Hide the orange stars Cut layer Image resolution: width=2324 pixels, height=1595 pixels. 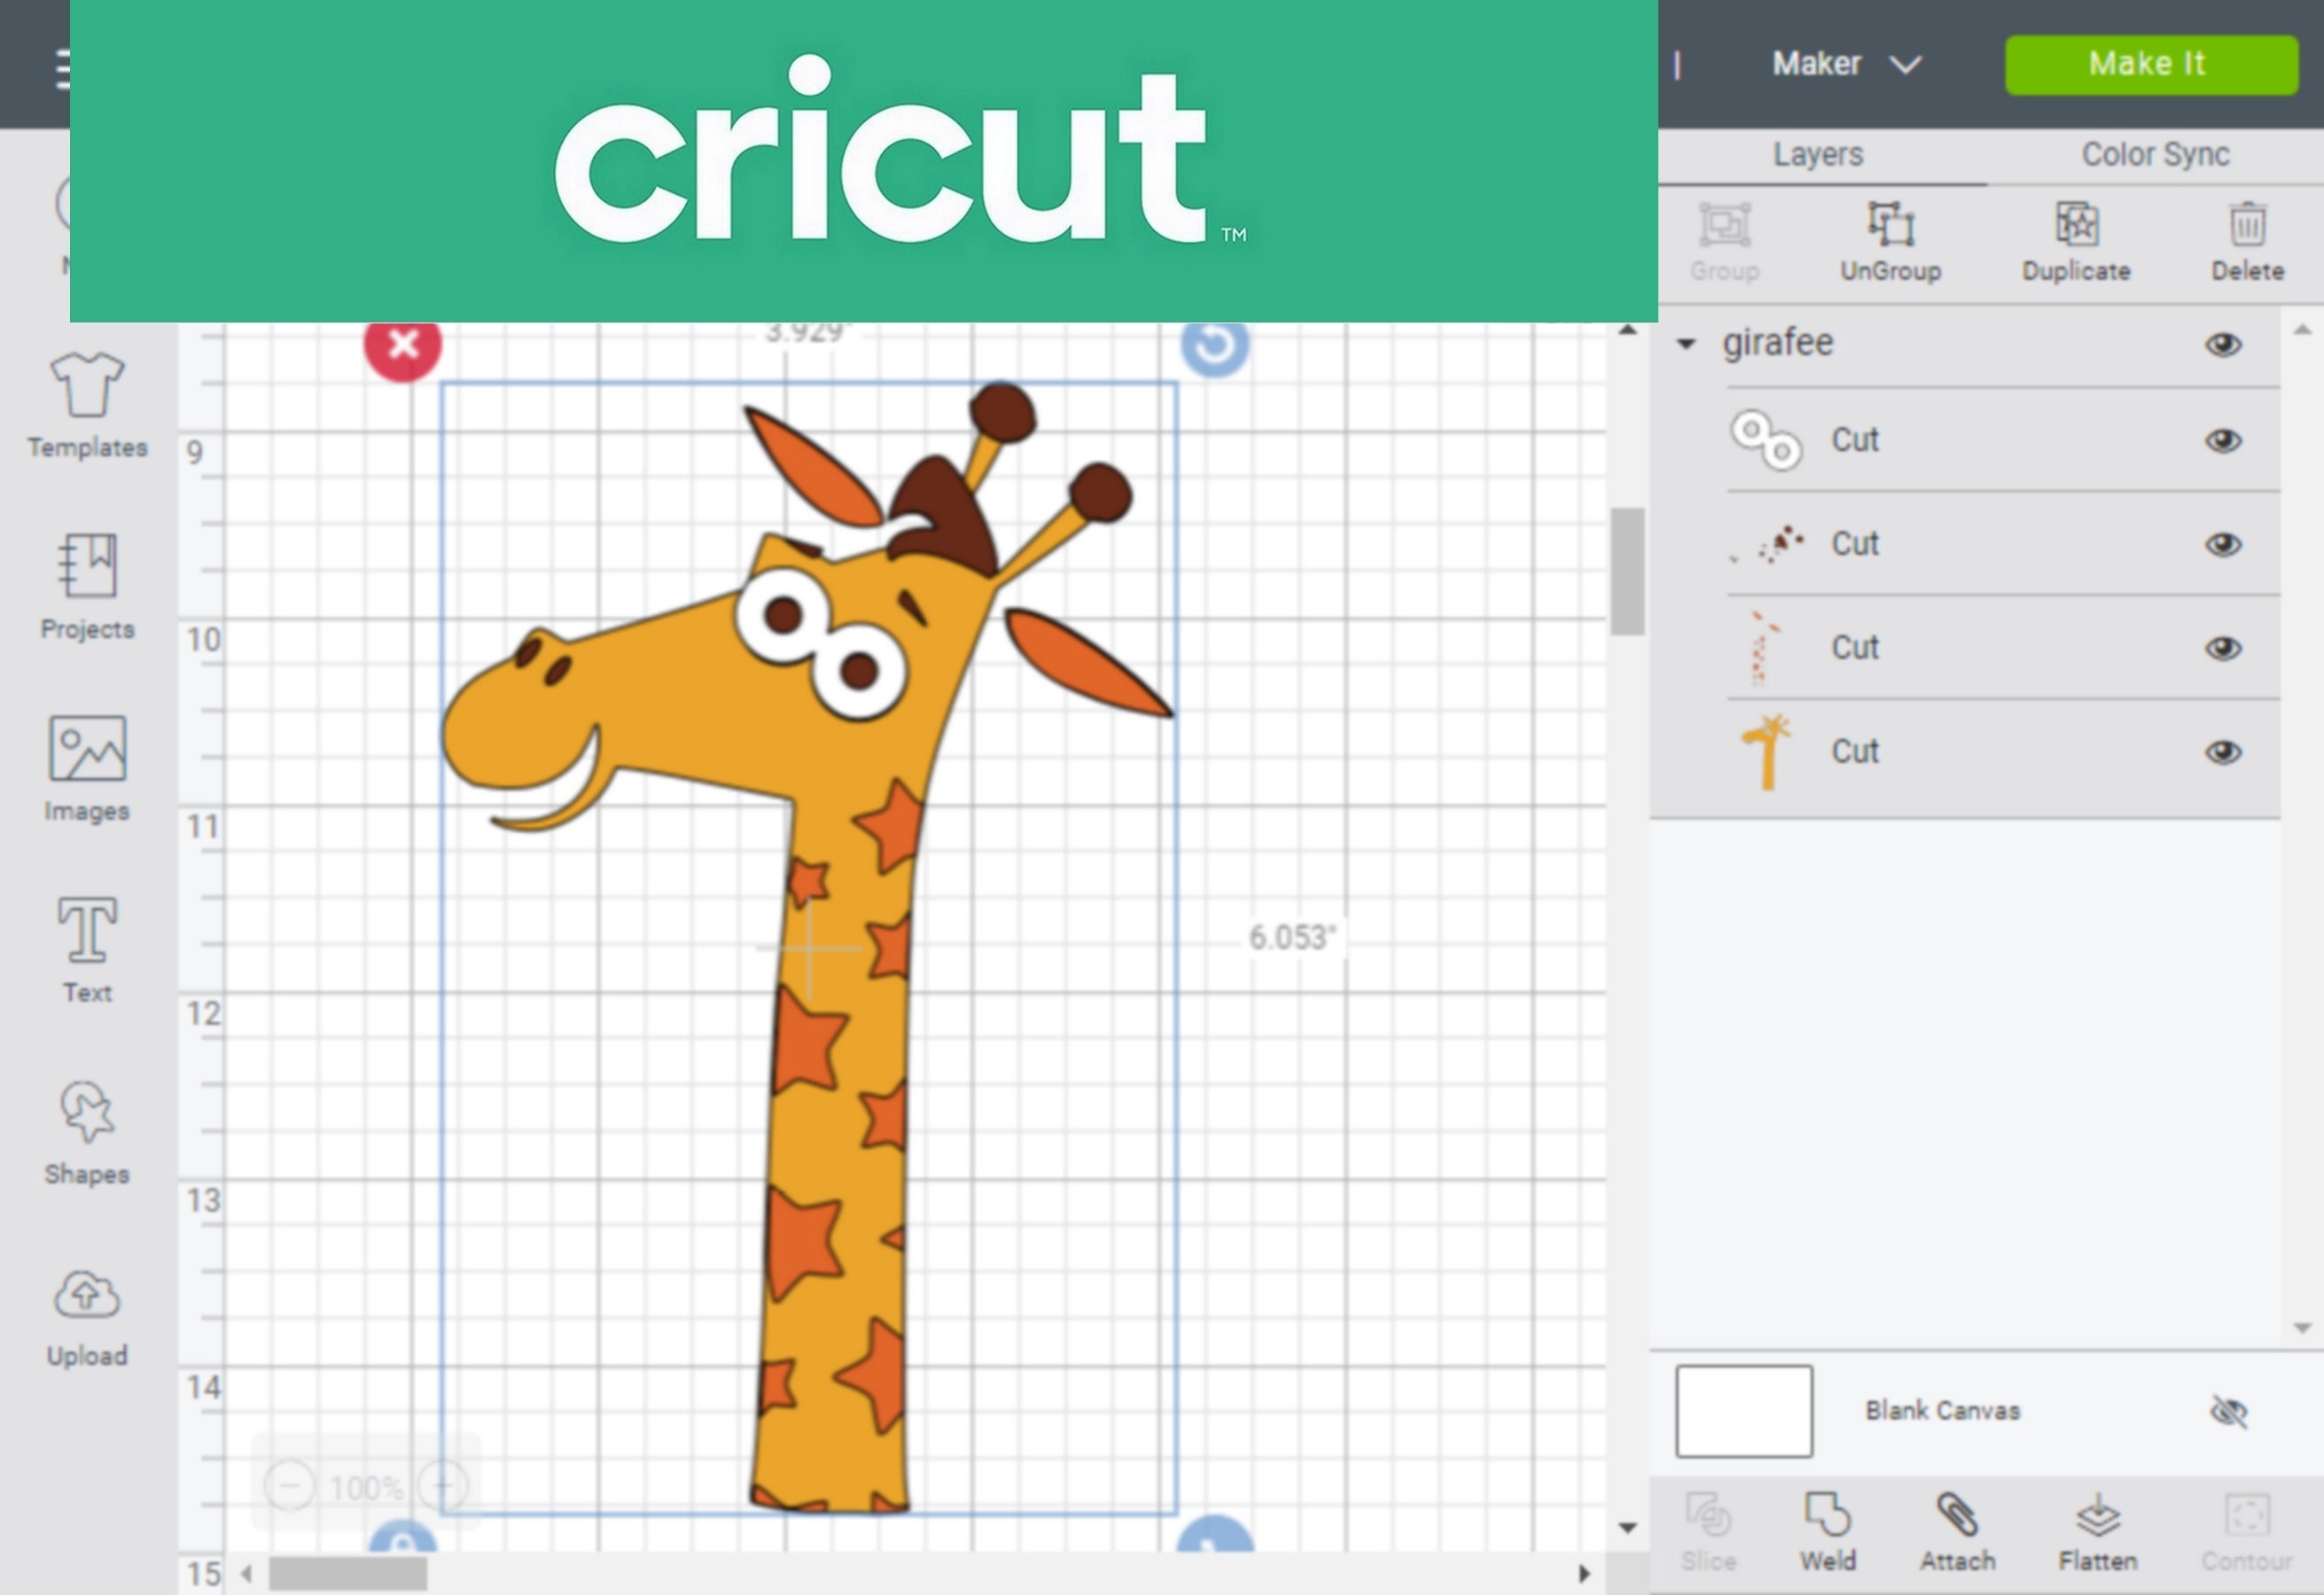(x=2223, y=648)
